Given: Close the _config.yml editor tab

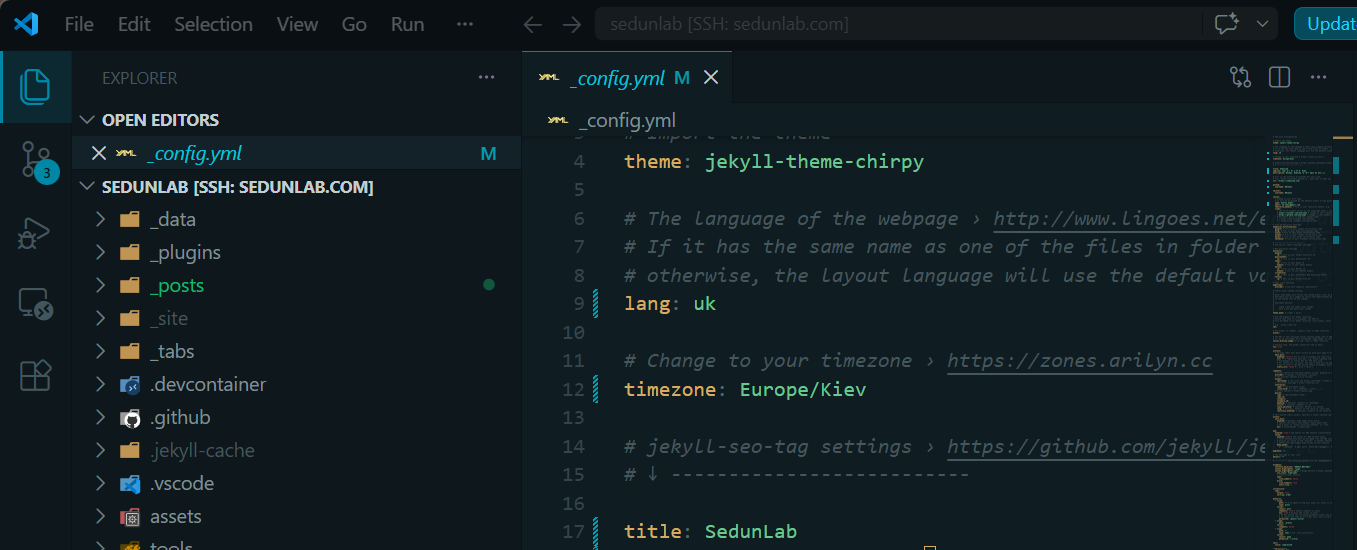Looking at the screenshot, I should pos(711,78).
